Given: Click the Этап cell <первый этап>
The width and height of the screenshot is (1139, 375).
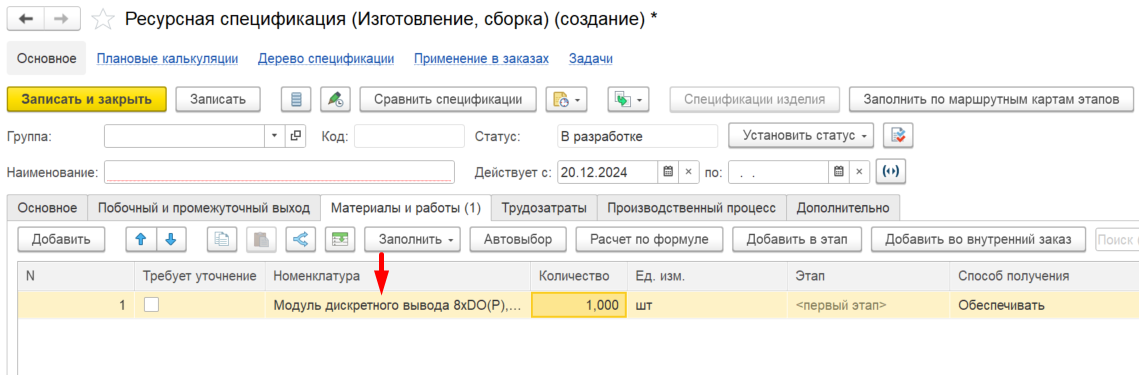Looking at the screenshot, I should pos(868,305).
